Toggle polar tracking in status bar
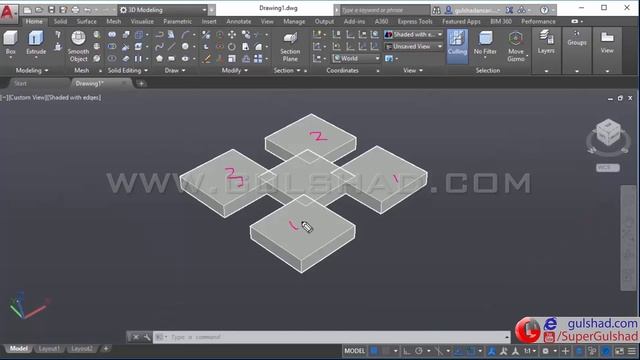Screen dimensions: 640x360 [x=419, y=351]
